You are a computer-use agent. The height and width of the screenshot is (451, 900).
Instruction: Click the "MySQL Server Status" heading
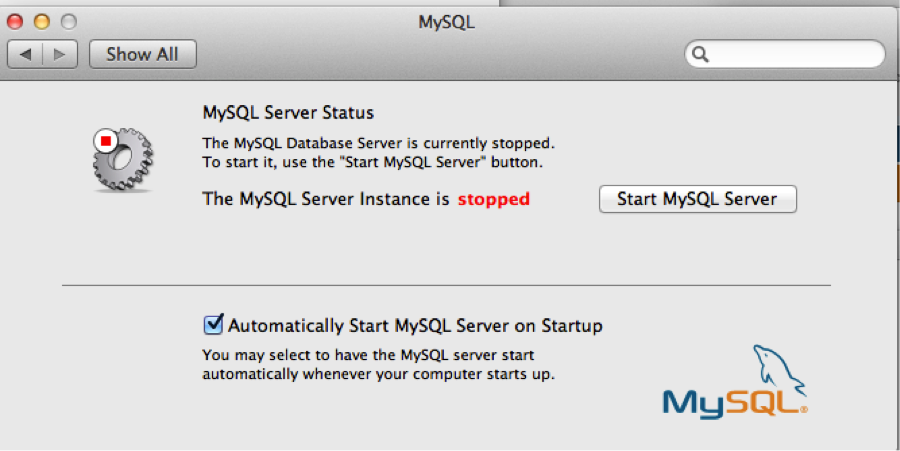(288, 113)
